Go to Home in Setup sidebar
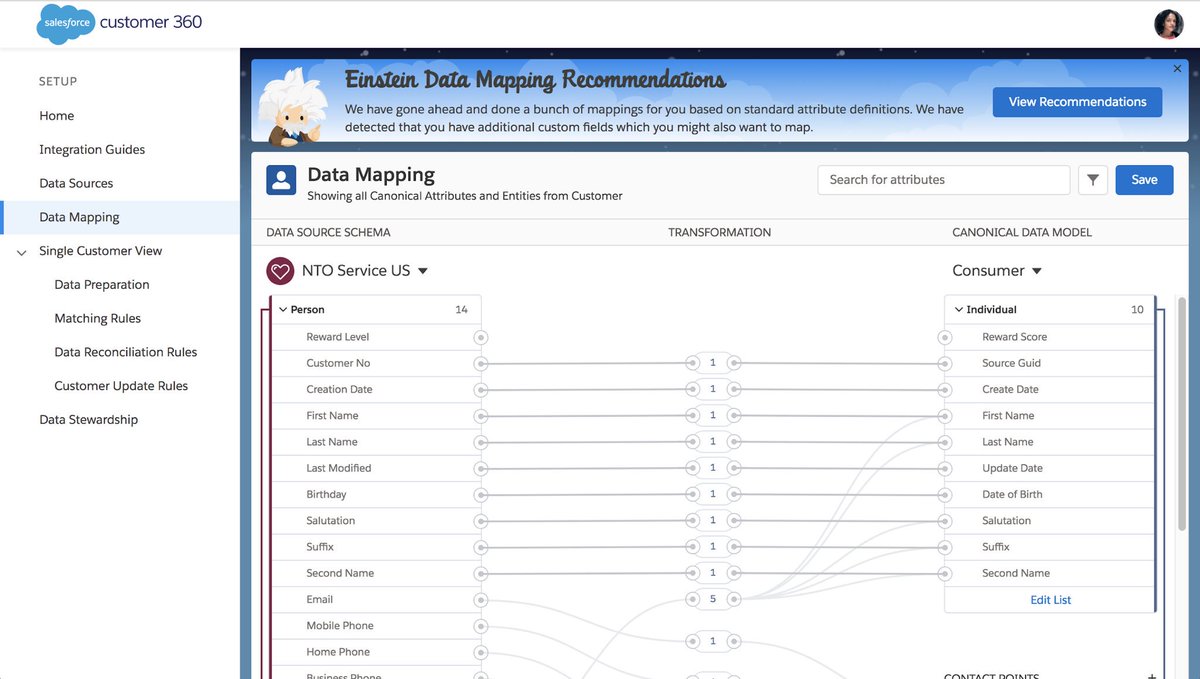Screen dimensions: 1200x679 [x=57, y=116]
